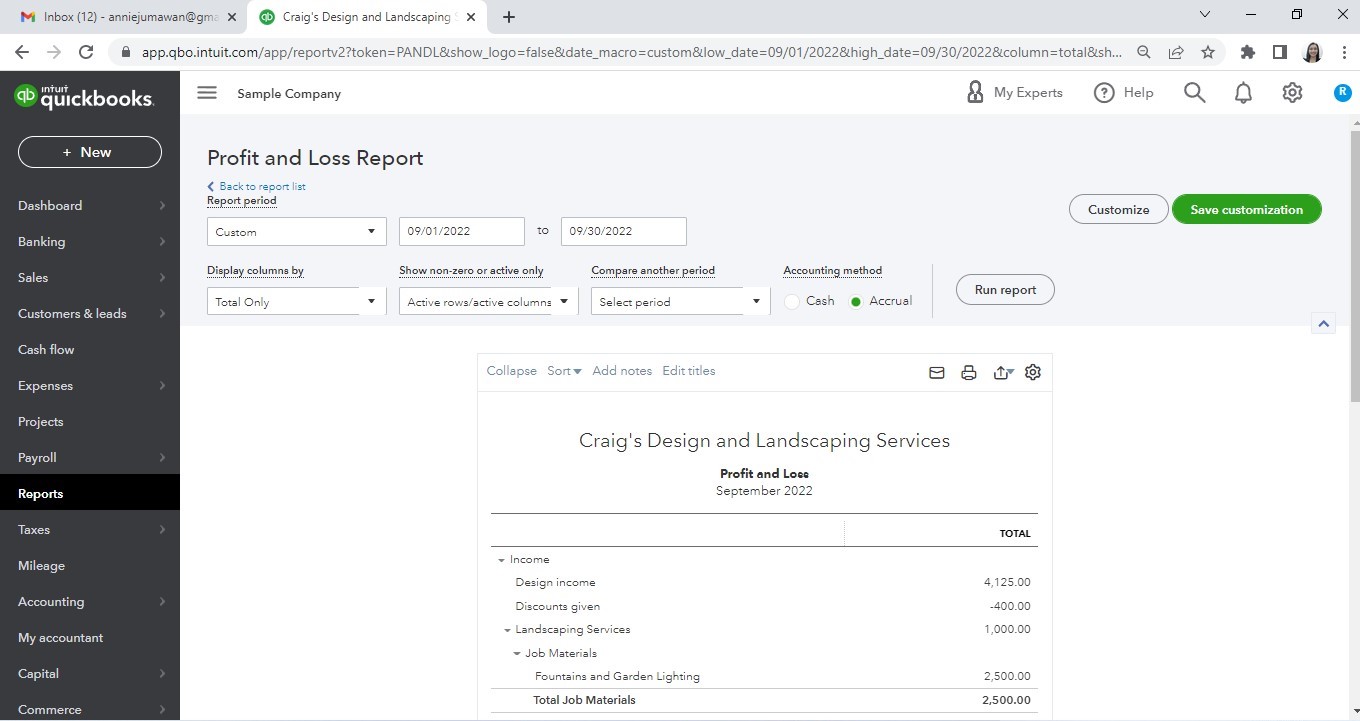Open notifications bell

coord(1243,93)
